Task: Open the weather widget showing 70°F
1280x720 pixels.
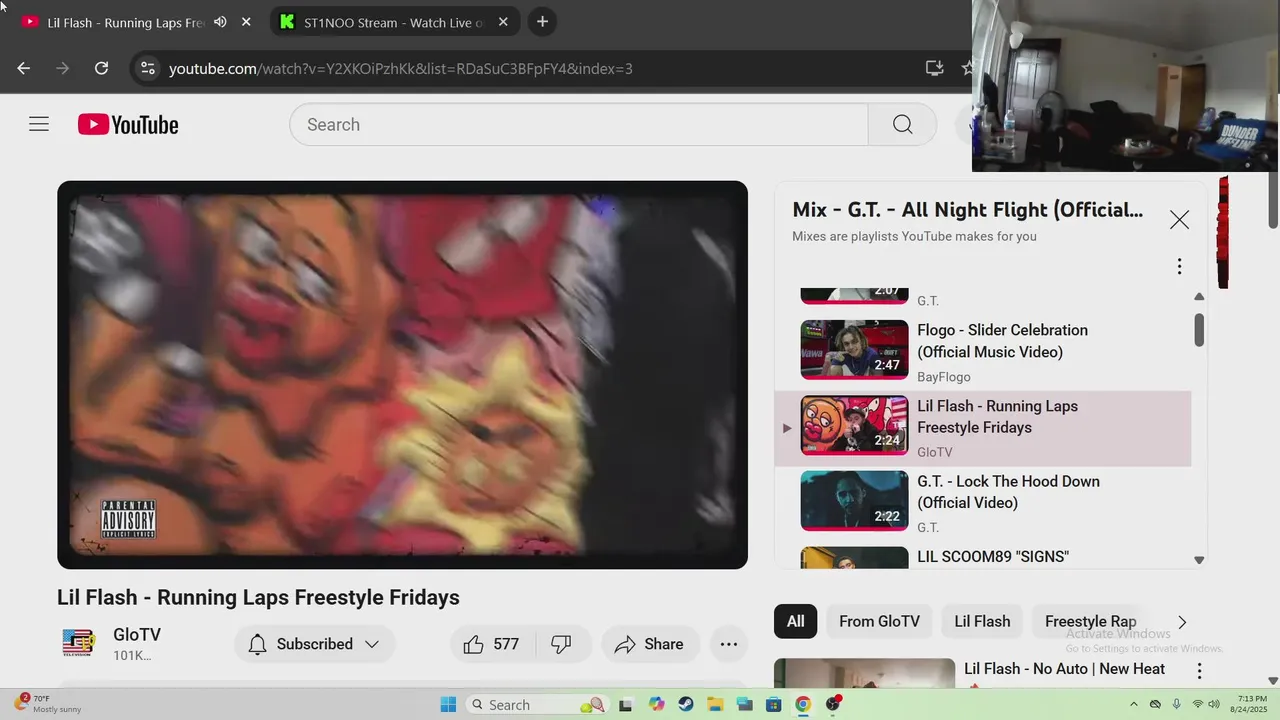Action: (48, 704)
